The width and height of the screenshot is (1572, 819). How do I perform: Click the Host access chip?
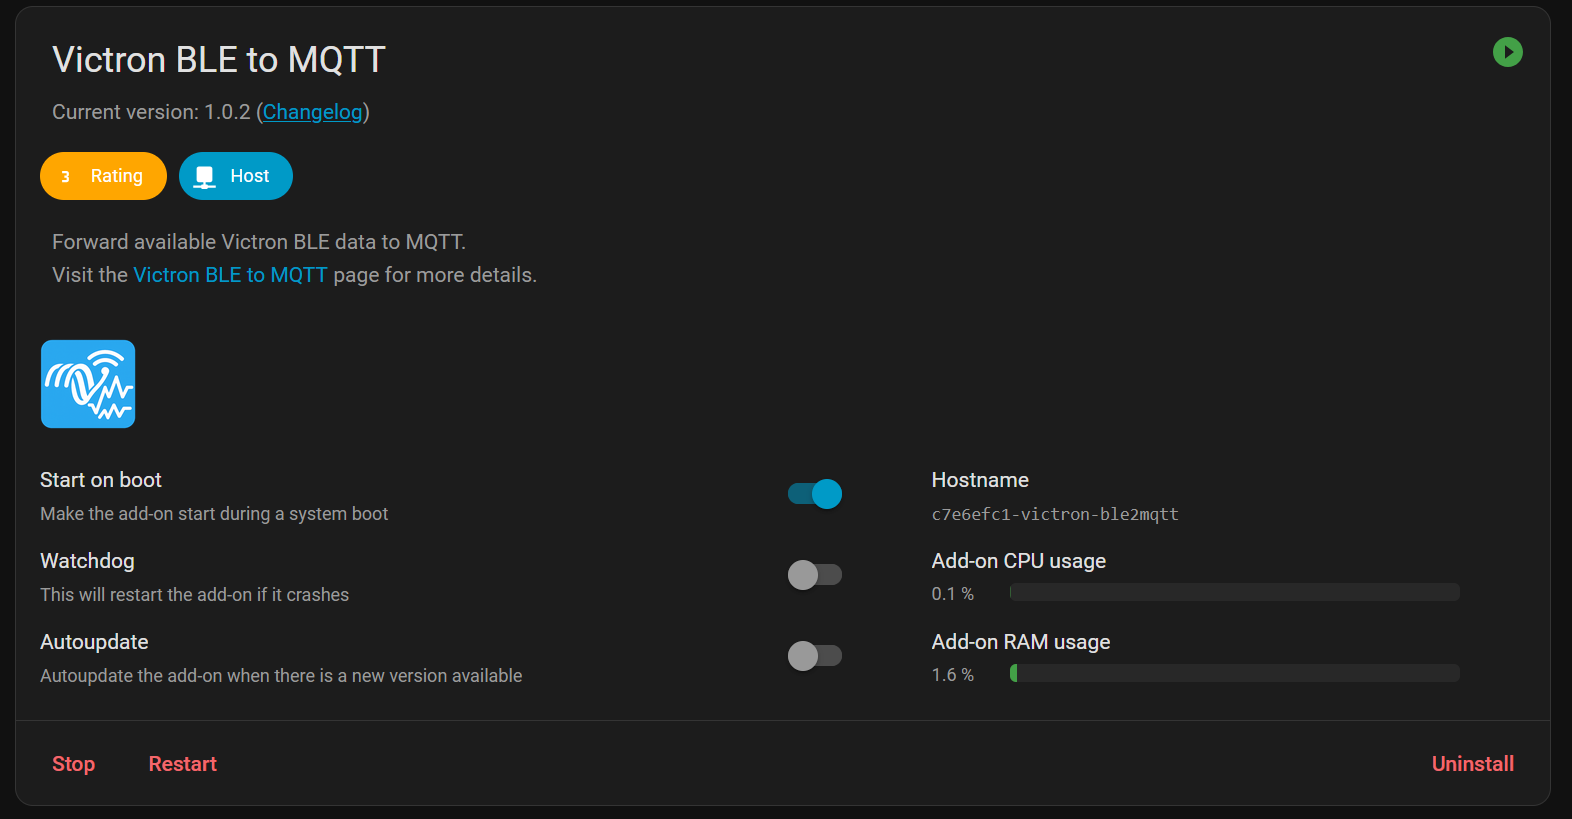pyautogui.click(x=236, y=176)
